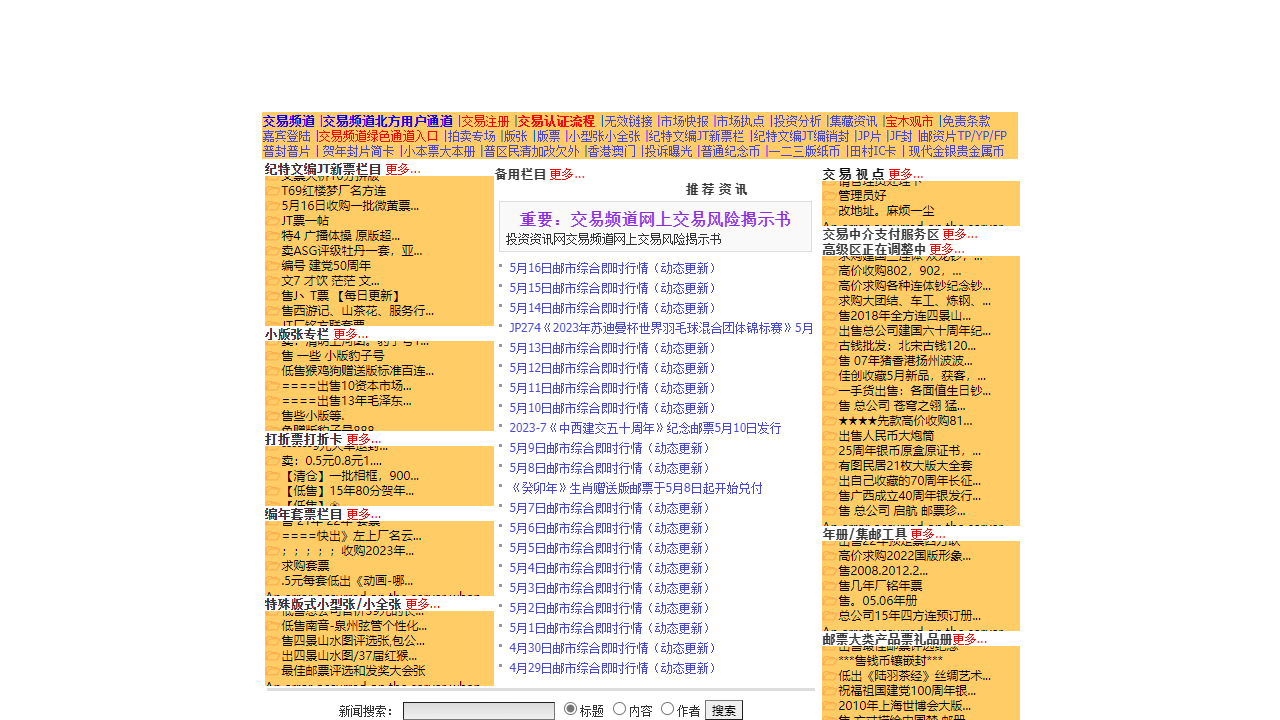Click folder icon next to 最佳邮票评选和发奖大会张
The image size is (1280, 720).
tap(272, 670)
